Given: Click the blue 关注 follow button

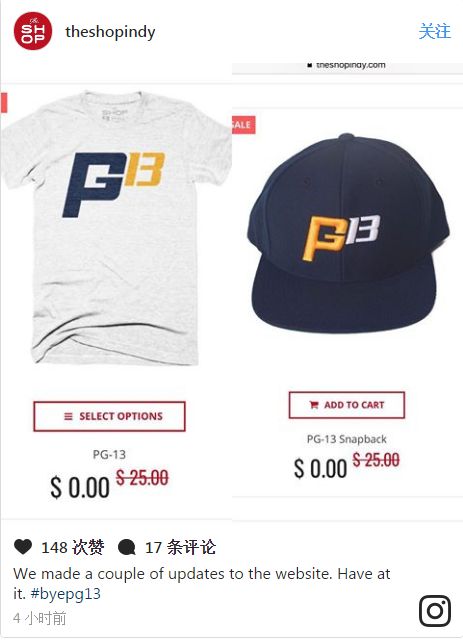Looking at the screenshot, I should pyautogui.click(x=435, y=31).
